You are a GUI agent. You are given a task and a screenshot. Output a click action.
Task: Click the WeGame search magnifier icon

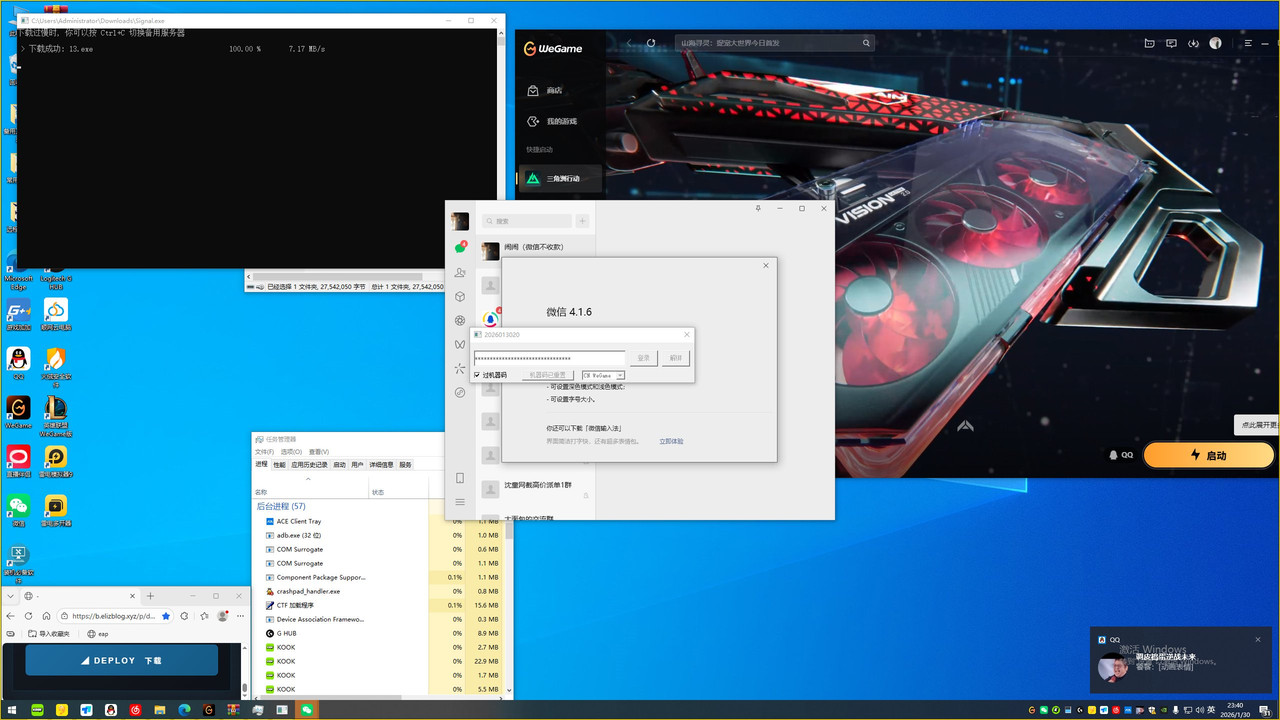(866, 43)
